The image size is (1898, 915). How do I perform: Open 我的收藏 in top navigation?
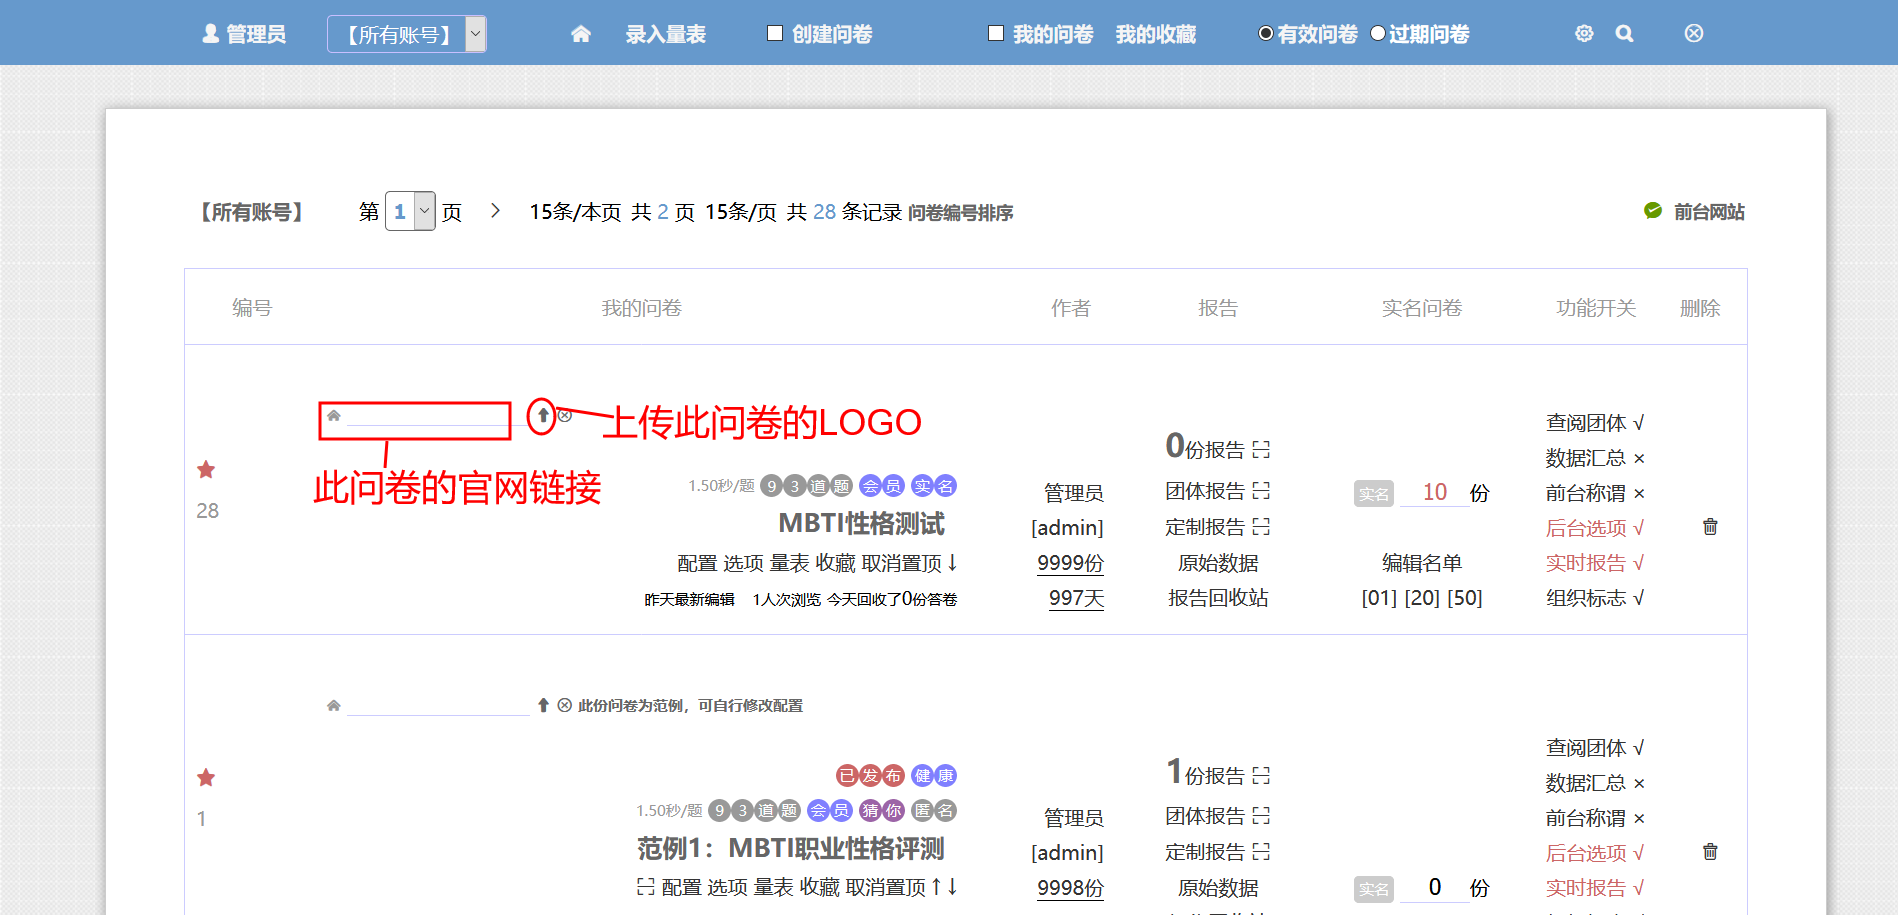pyautogui.click(x=1156, y=34)
